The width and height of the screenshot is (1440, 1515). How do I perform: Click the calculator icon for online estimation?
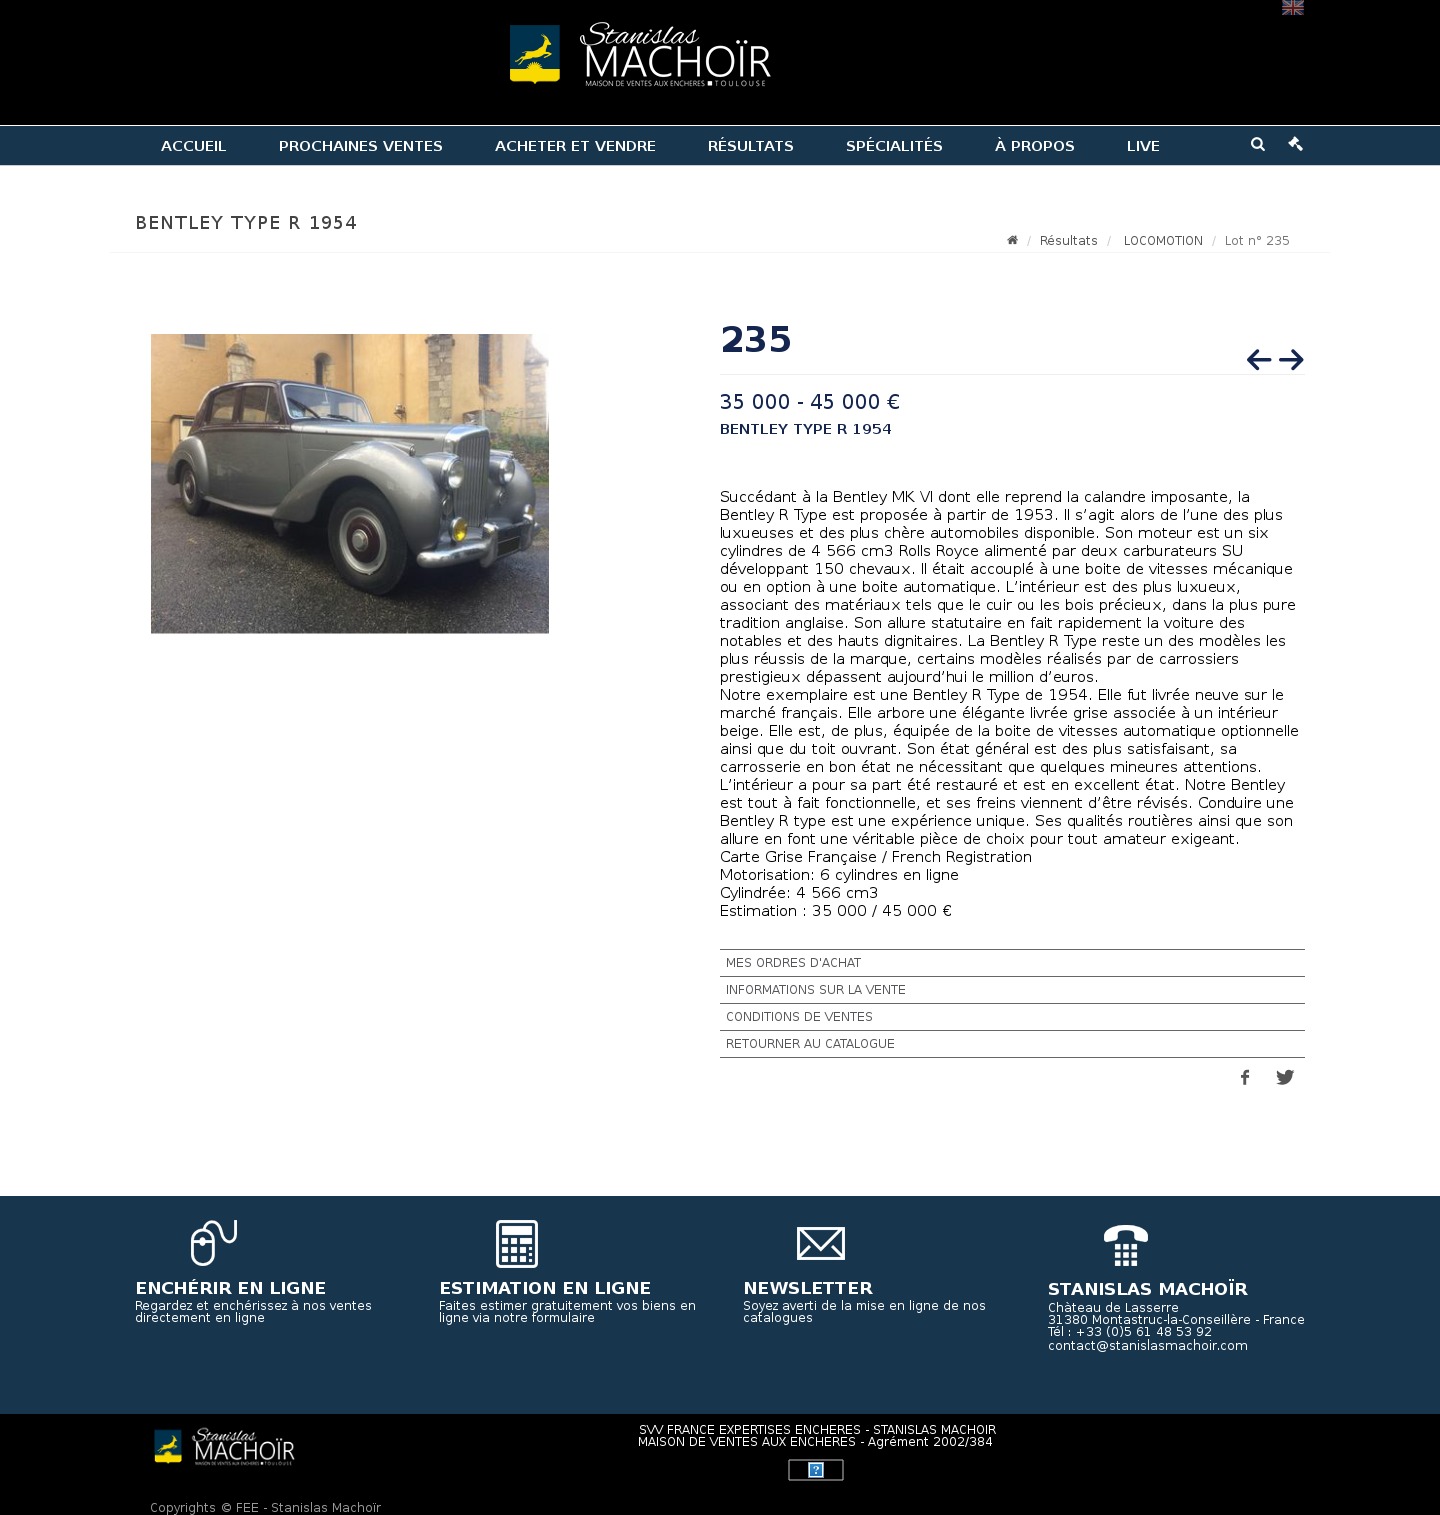tap(517, 1244)
